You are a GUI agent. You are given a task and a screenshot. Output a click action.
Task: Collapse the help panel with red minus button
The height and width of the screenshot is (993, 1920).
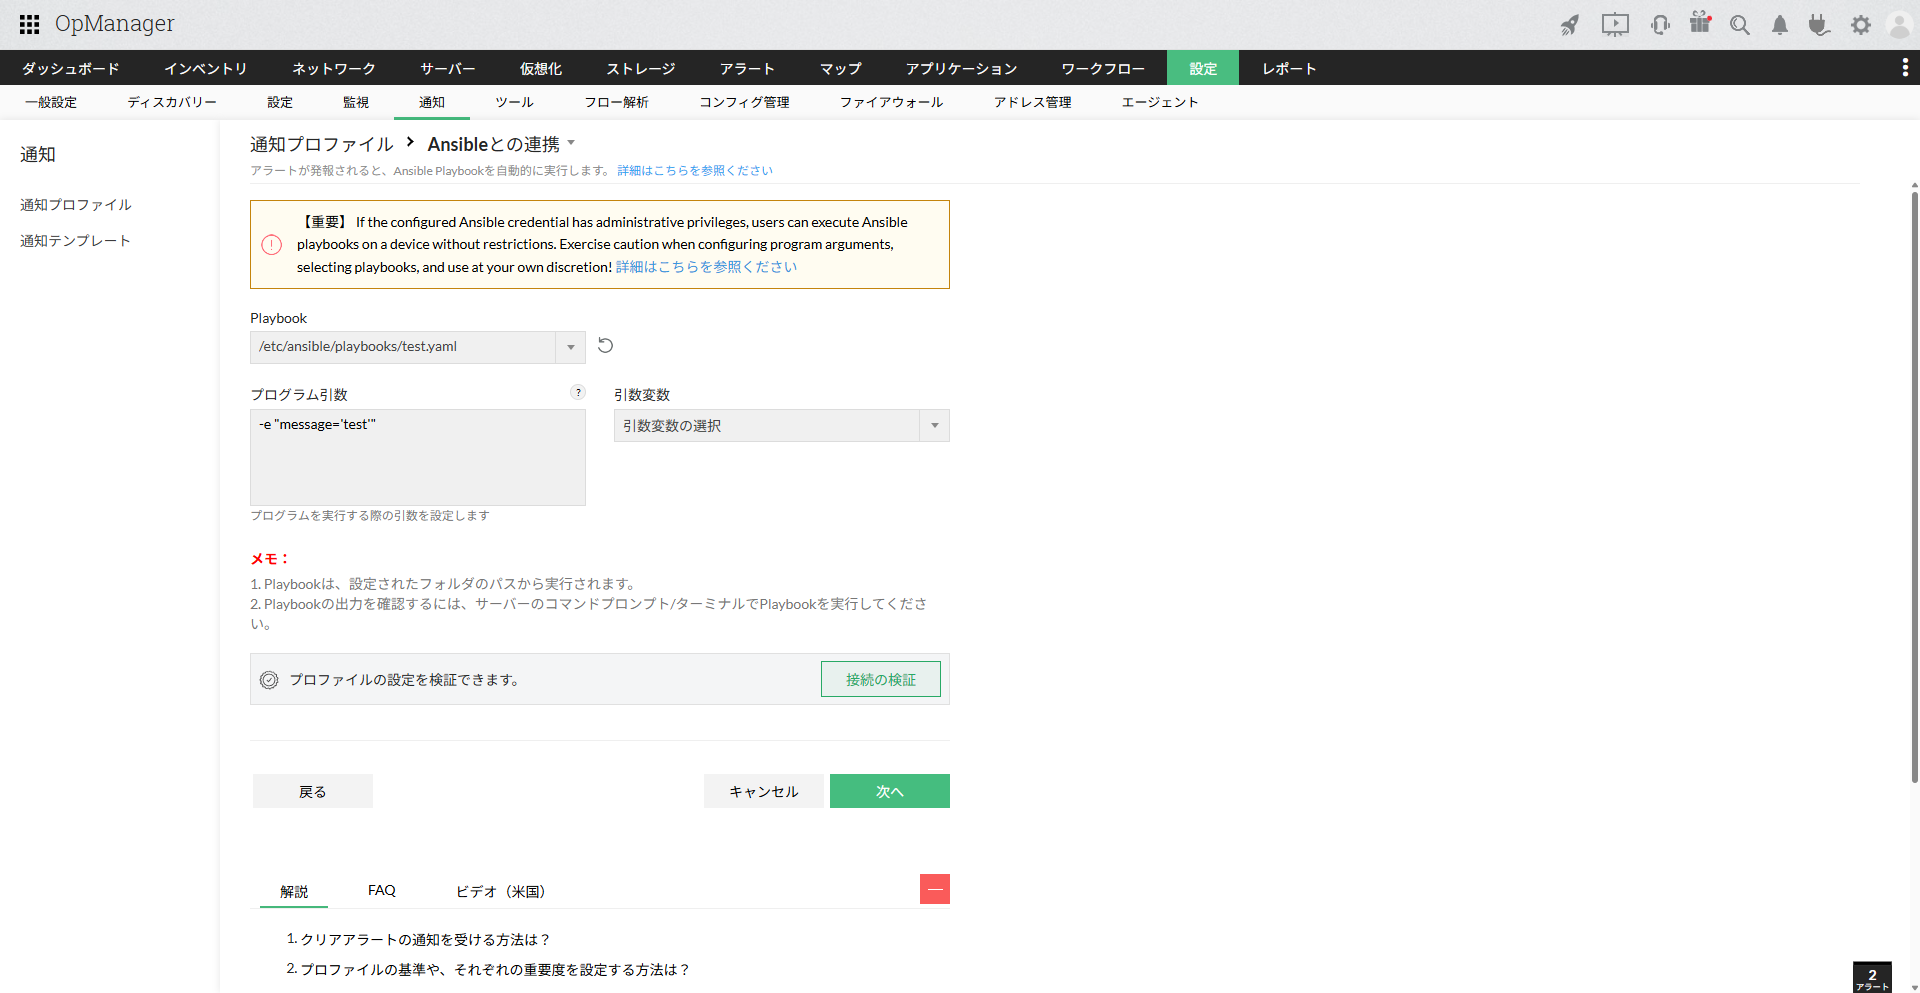(935, 889)
